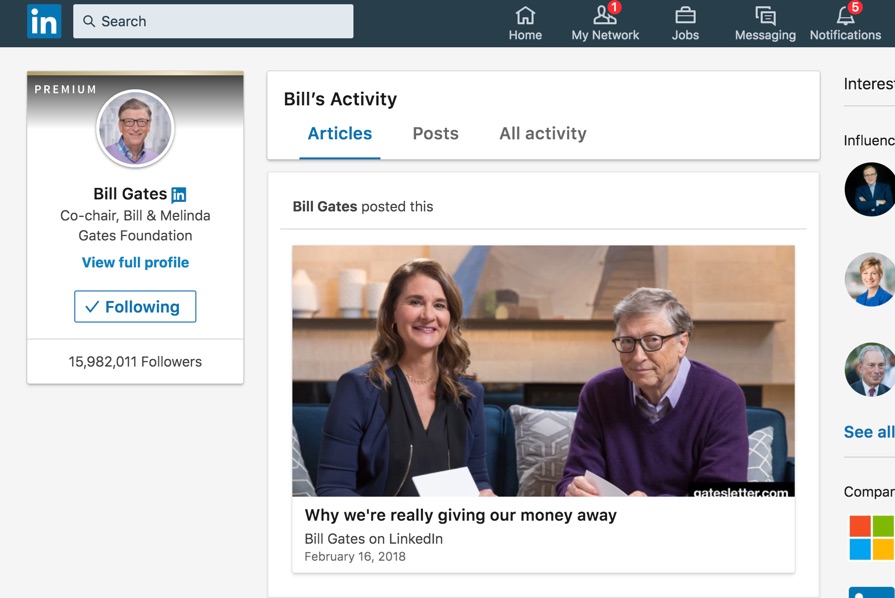
Task: Click the LinkedIn influencer badge beside Bill Gates
Action: tap(179, 195)
